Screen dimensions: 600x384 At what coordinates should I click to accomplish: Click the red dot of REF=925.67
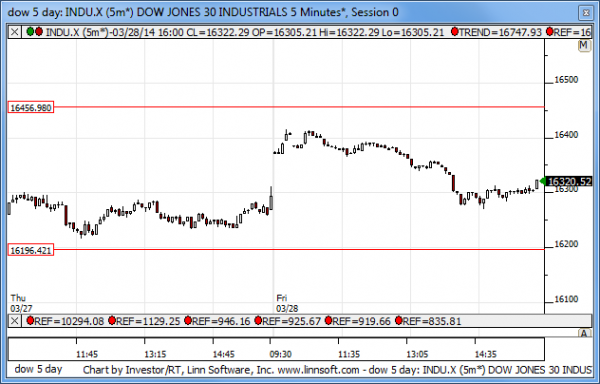point(258,321)
